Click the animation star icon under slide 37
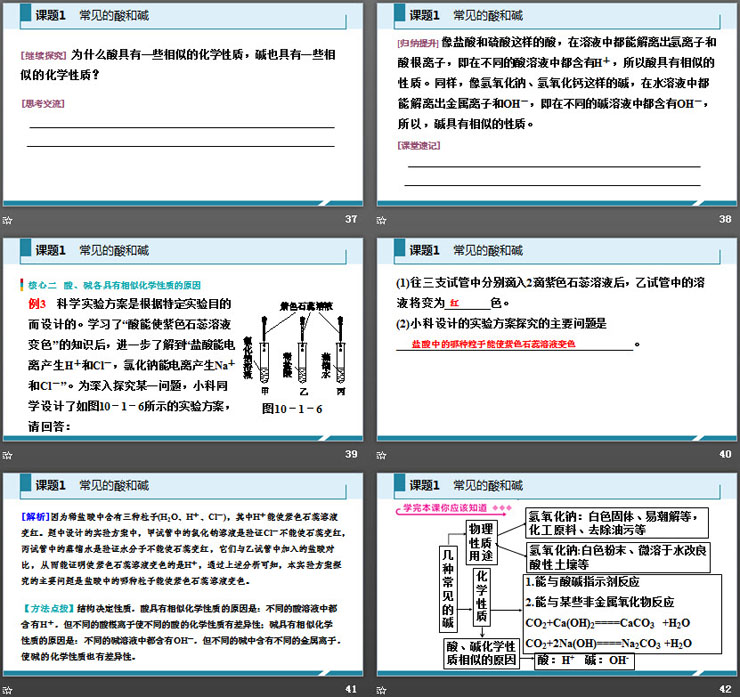The height and width of the screenshot is (697, 740). pos(7,220)
